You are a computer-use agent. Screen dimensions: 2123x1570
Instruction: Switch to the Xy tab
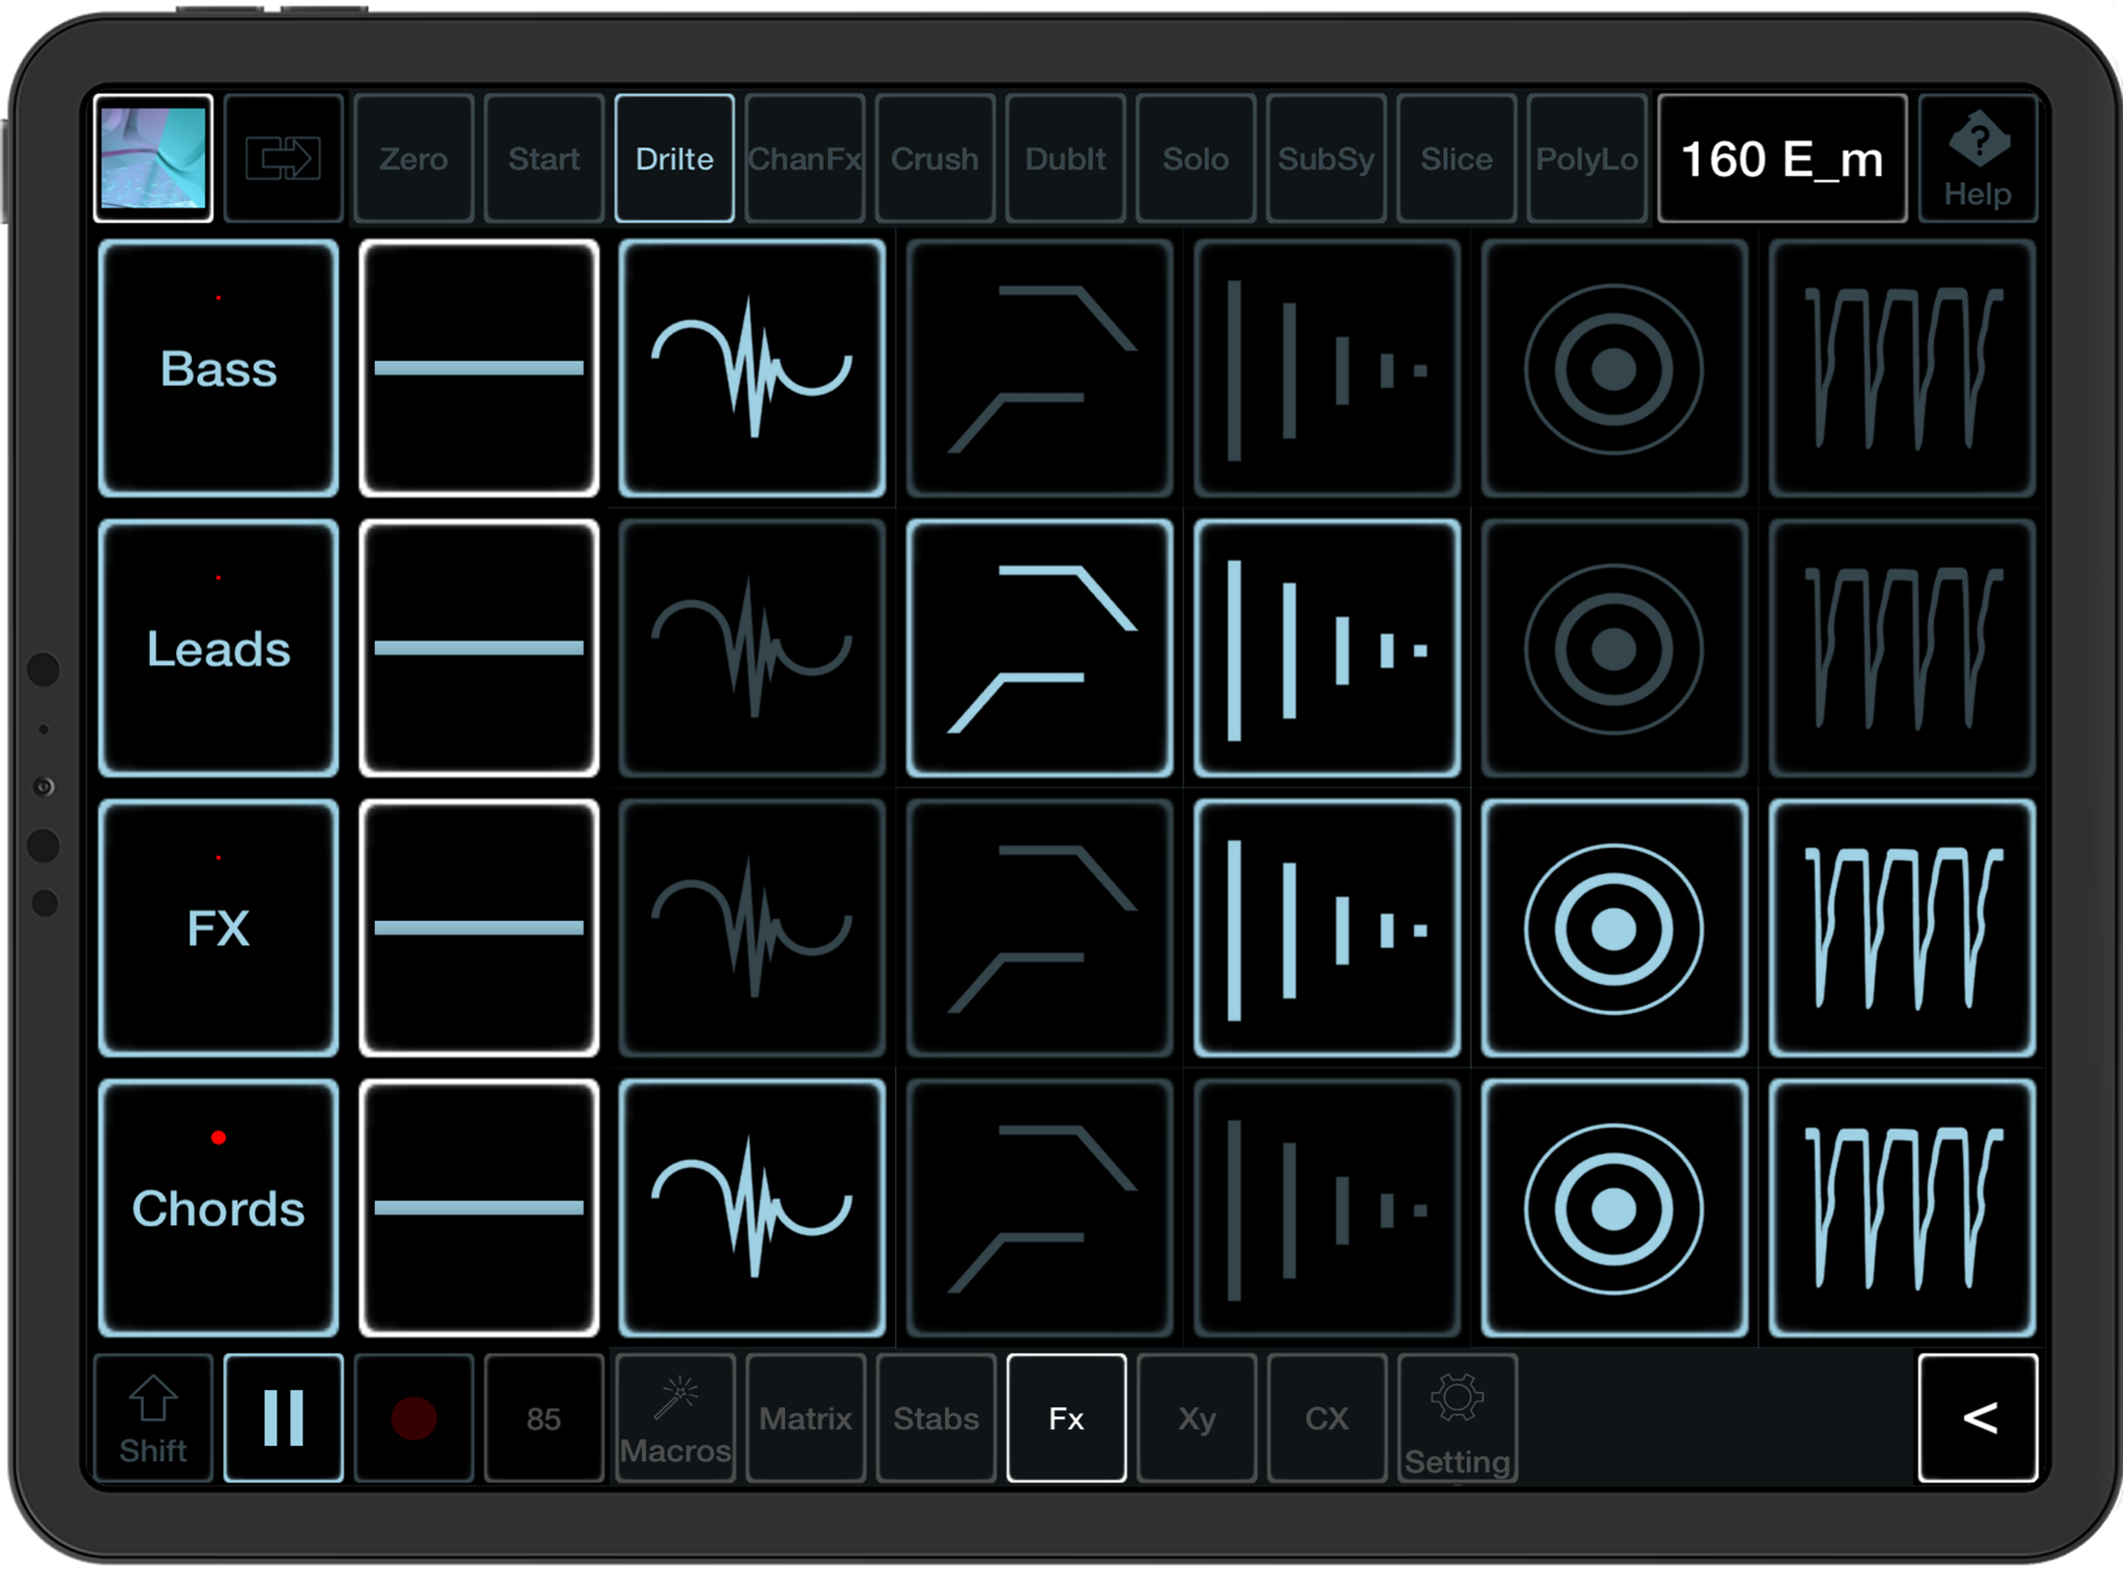click(x=1196, y=1418)
